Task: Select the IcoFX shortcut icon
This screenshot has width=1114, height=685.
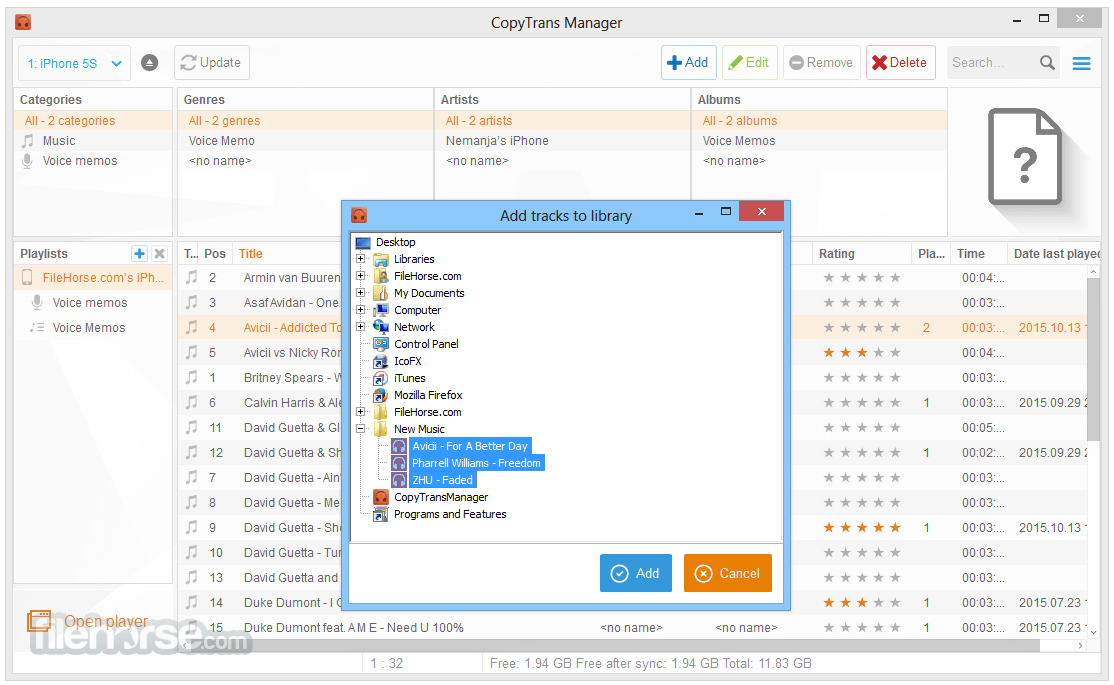Action: tap(382, 361)
